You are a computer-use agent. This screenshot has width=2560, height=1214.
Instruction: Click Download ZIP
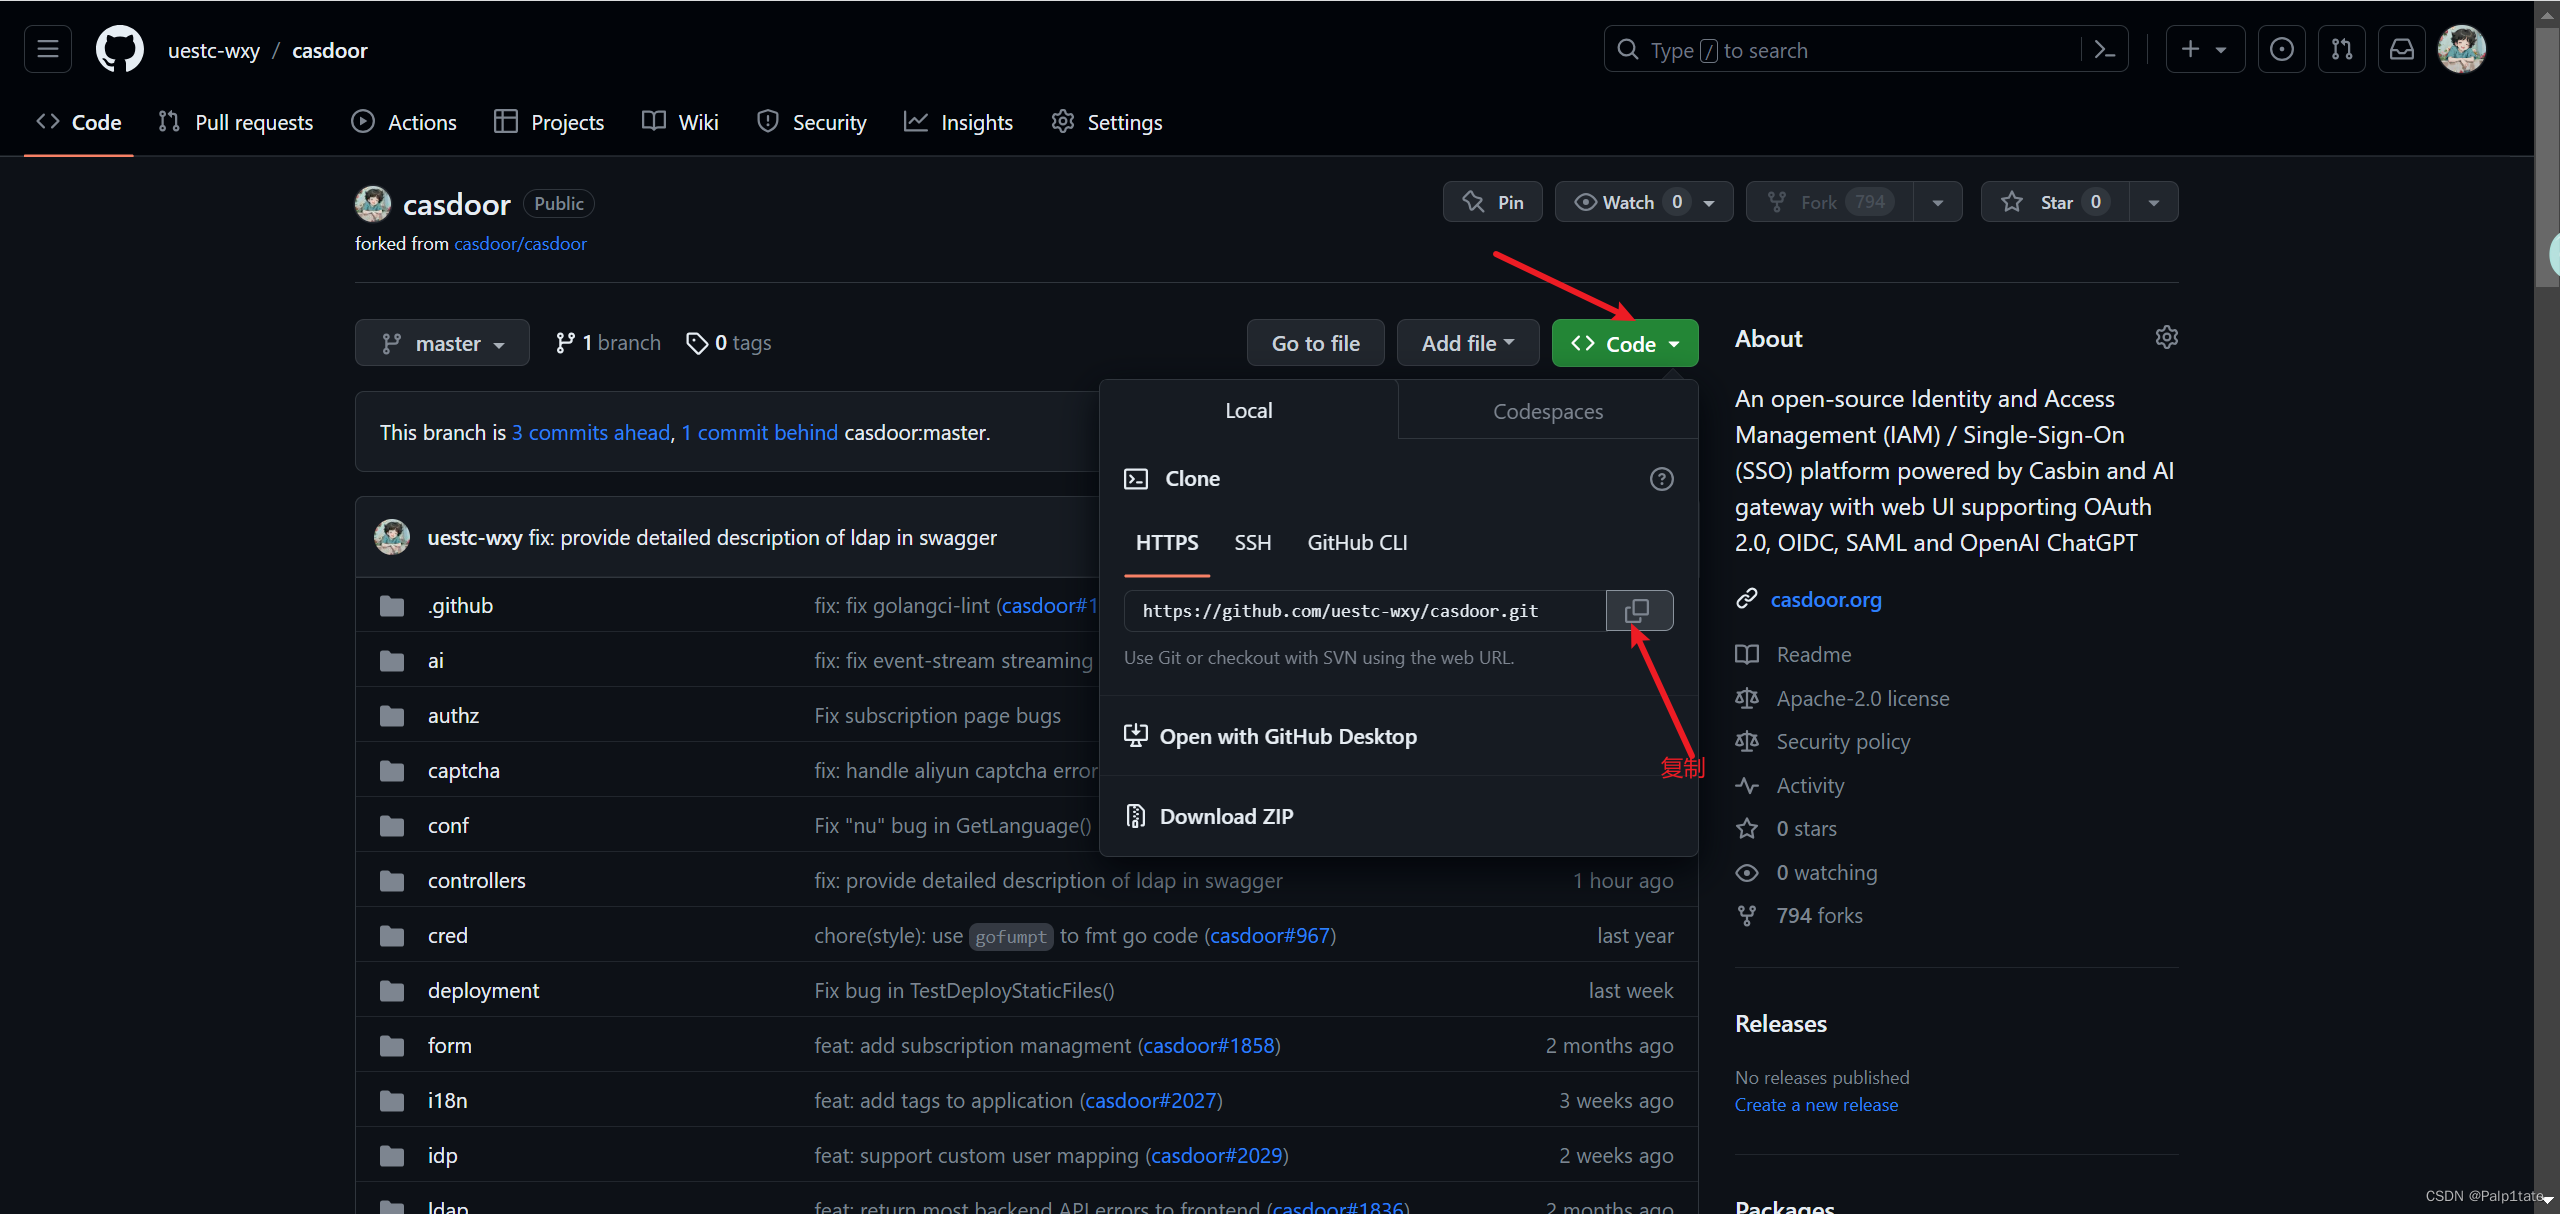point(1226,816)
